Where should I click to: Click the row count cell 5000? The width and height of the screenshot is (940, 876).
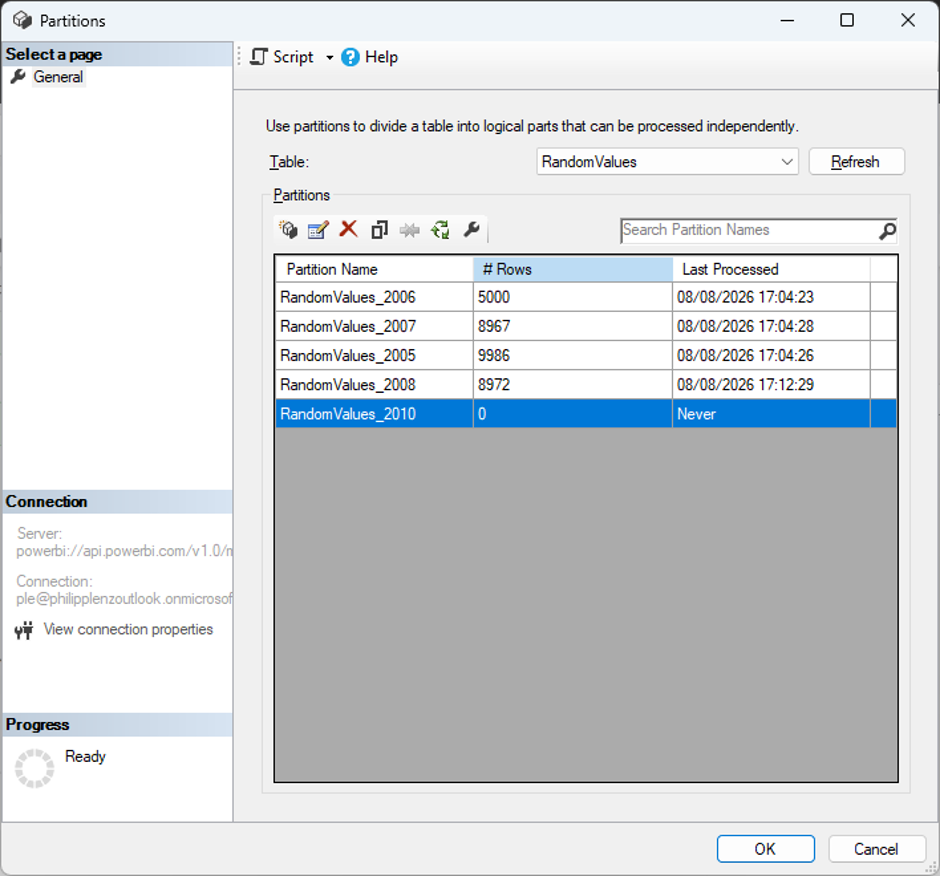click(573, 297)
